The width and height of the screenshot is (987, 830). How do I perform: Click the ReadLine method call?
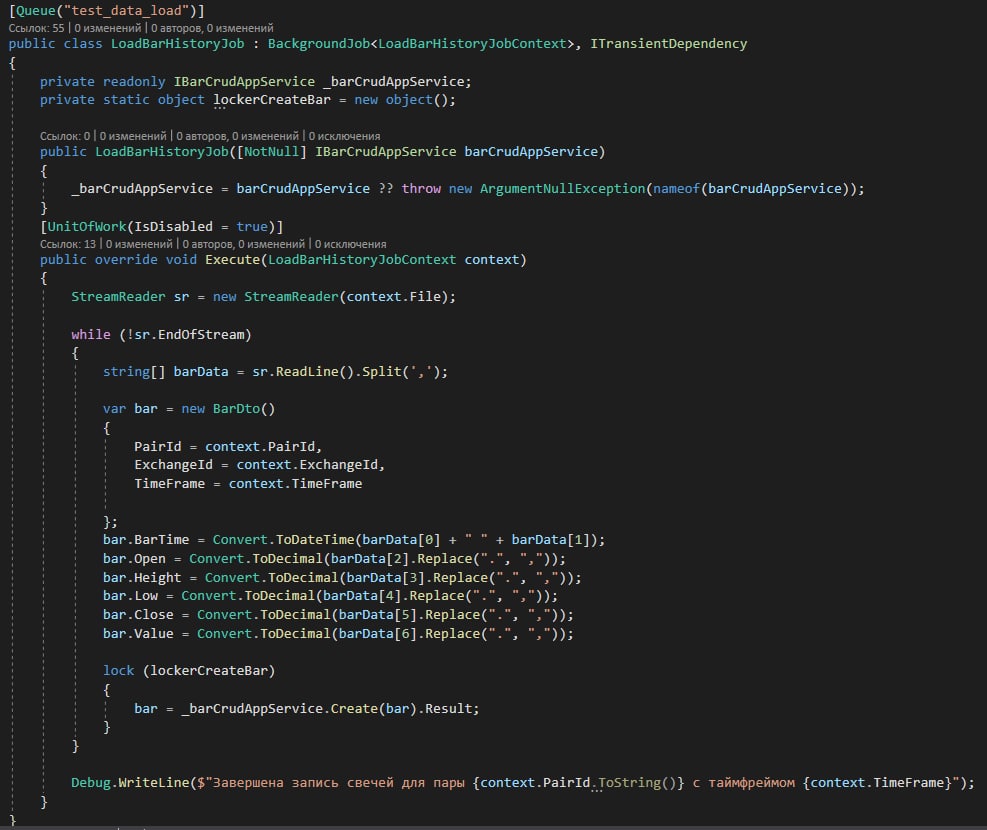[307, 371]
